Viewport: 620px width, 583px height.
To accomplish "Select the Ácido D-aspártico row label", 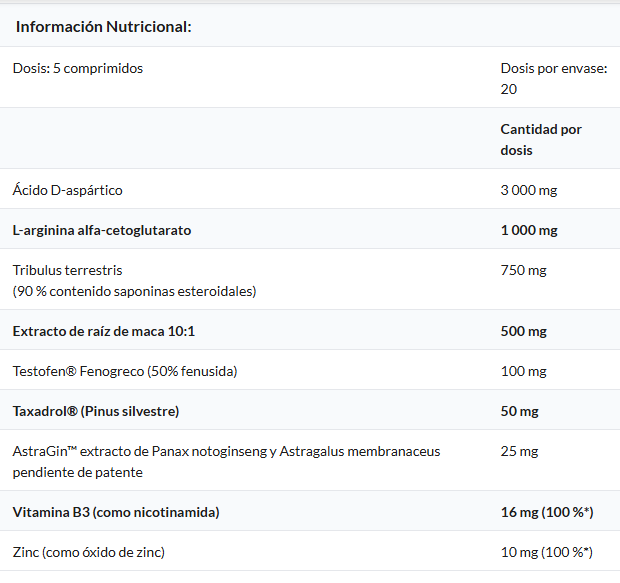I will (x=68, y=190).
